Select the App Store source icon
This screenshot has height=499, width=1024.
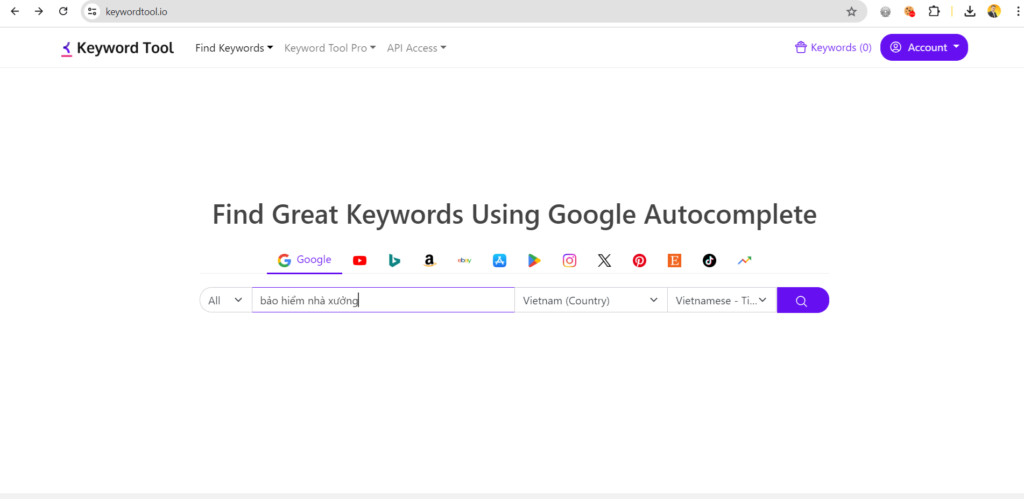[x=500, y=261]
